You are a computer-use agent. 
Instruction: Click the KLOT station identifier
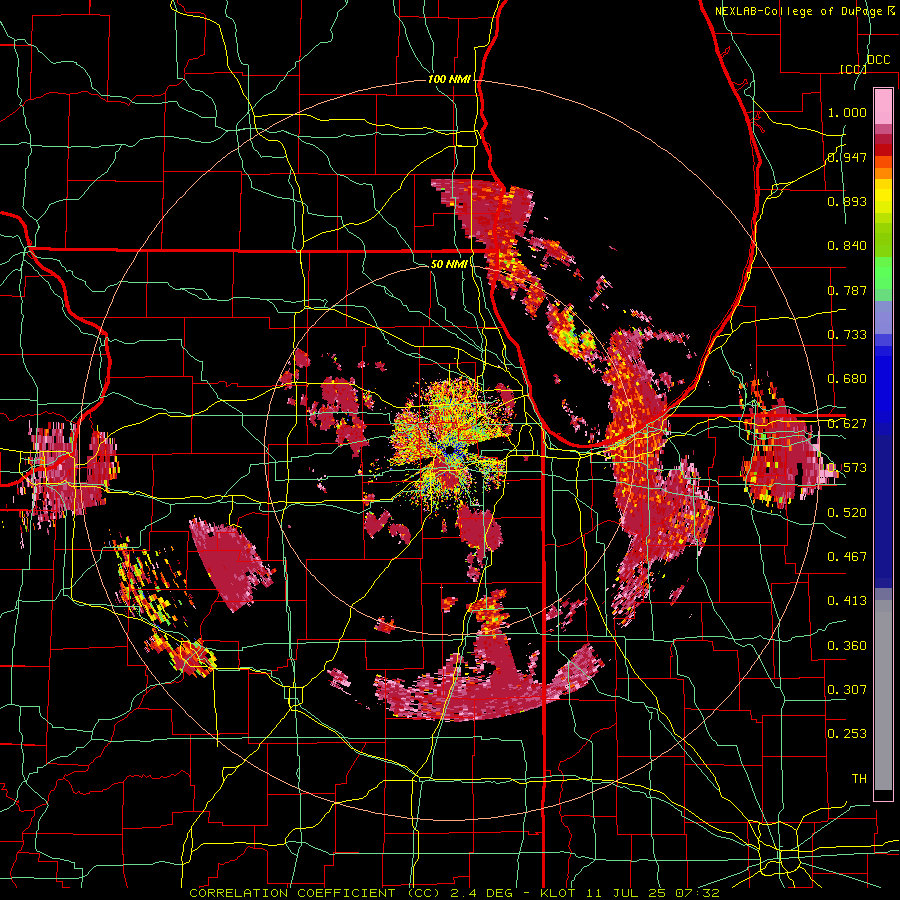[558, 893]
